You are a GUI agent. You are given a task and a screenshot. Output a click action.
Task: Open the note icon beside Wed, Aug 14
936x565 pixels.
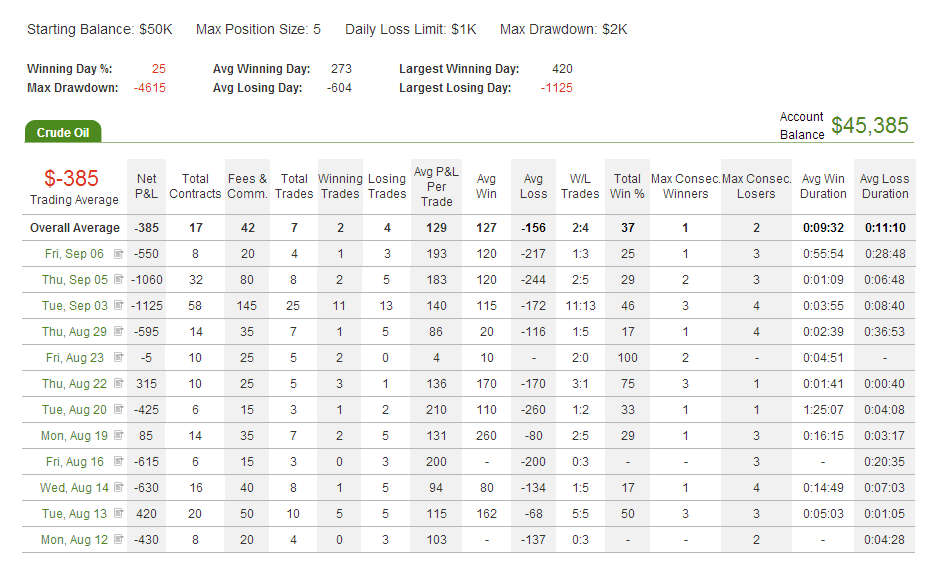pos(118,487)
